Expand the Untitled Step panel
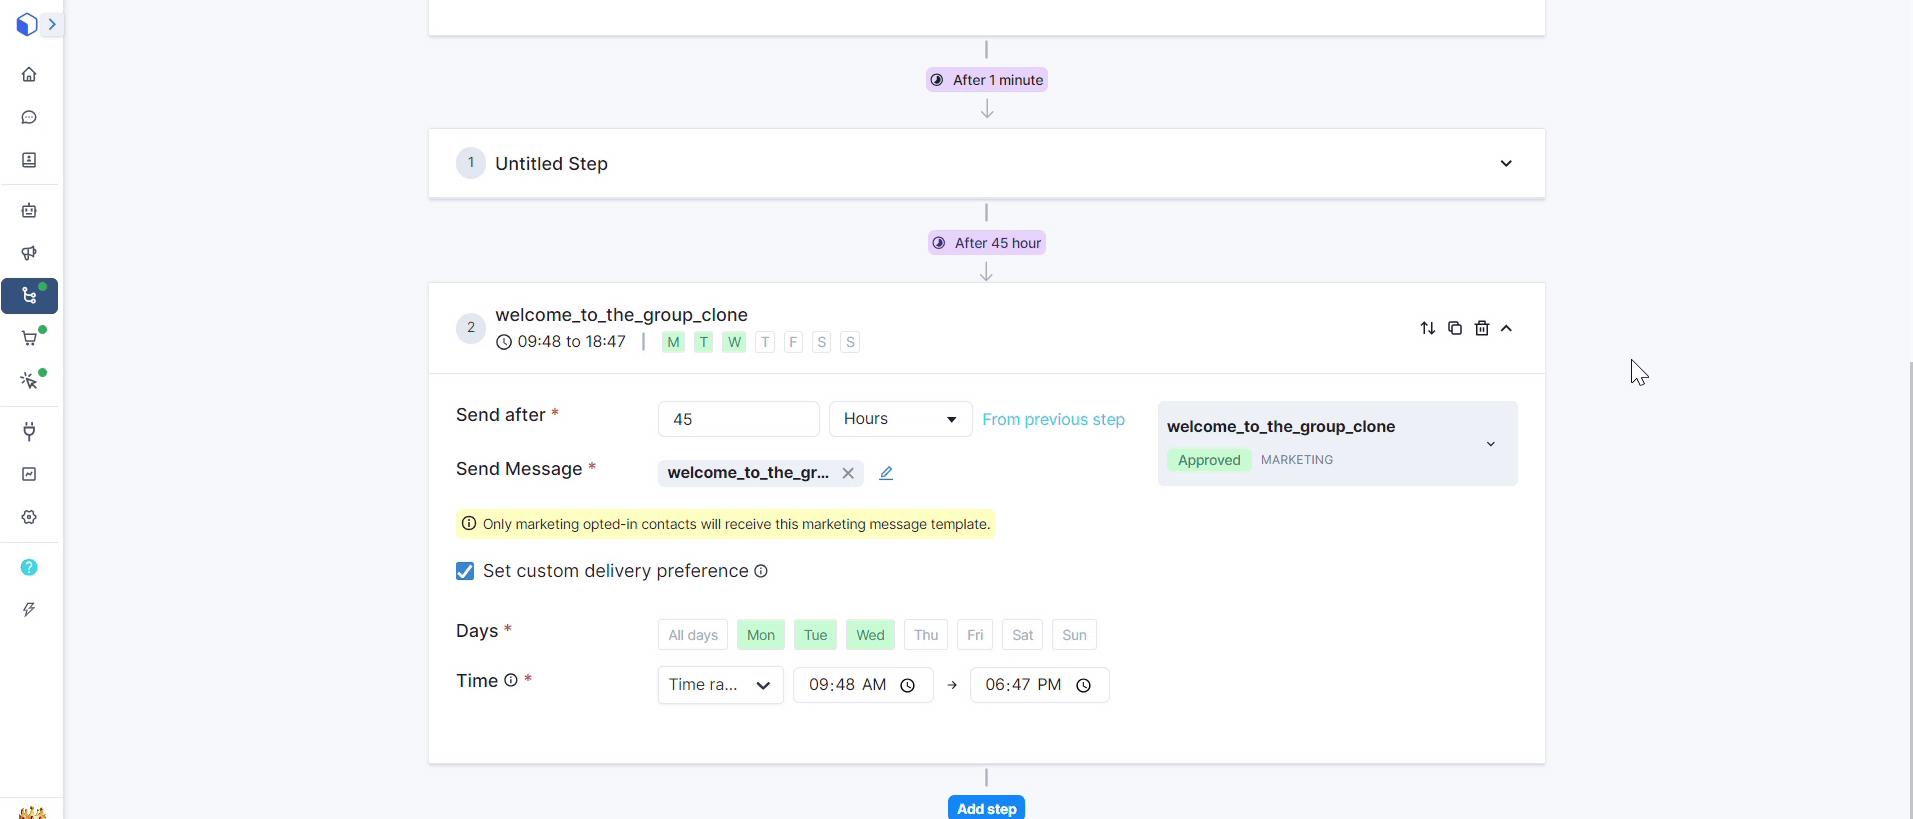 tap(1505, 164)
